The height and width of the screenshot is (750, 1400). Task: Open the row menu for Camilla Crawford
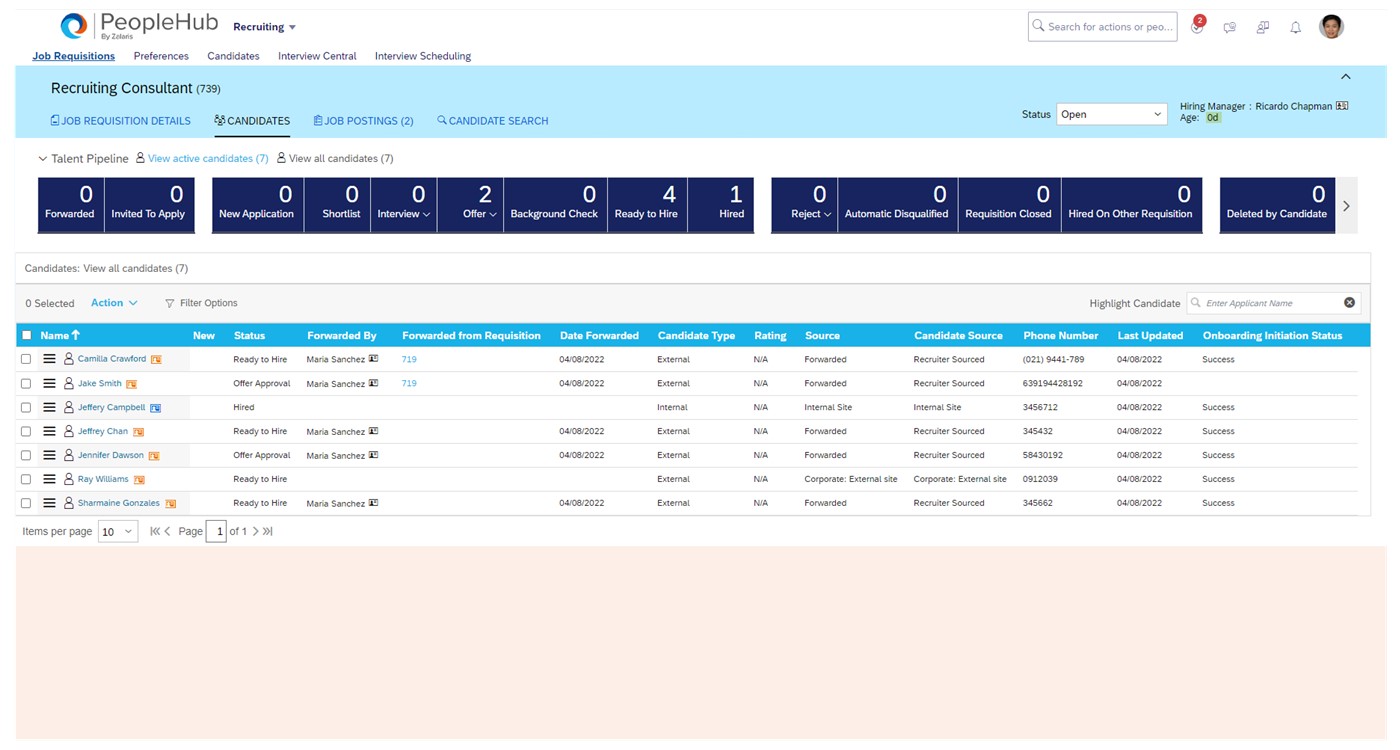[x=49, y=359]
